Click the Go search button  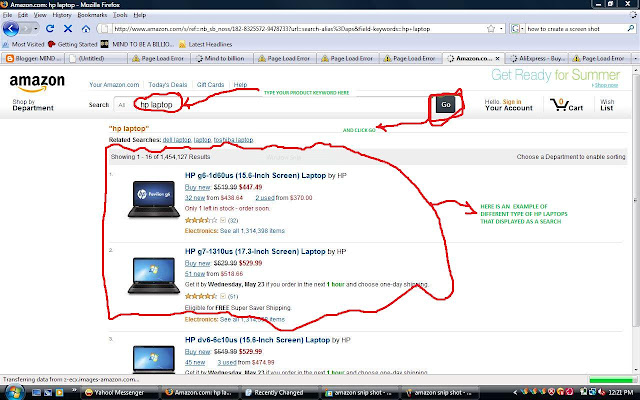coord(445,105)
